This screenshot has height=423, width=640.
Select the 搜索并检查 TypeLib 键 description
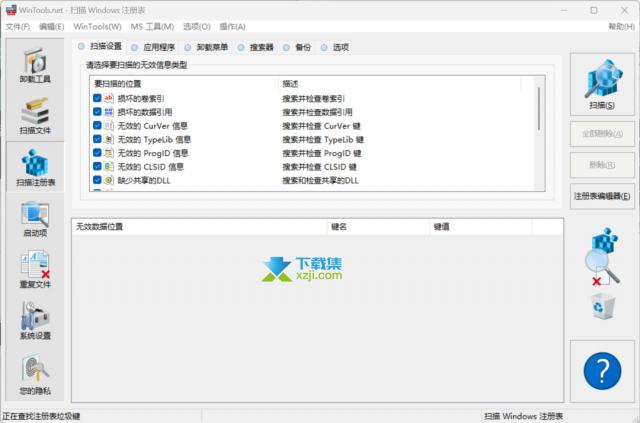(x=323, y=140)
